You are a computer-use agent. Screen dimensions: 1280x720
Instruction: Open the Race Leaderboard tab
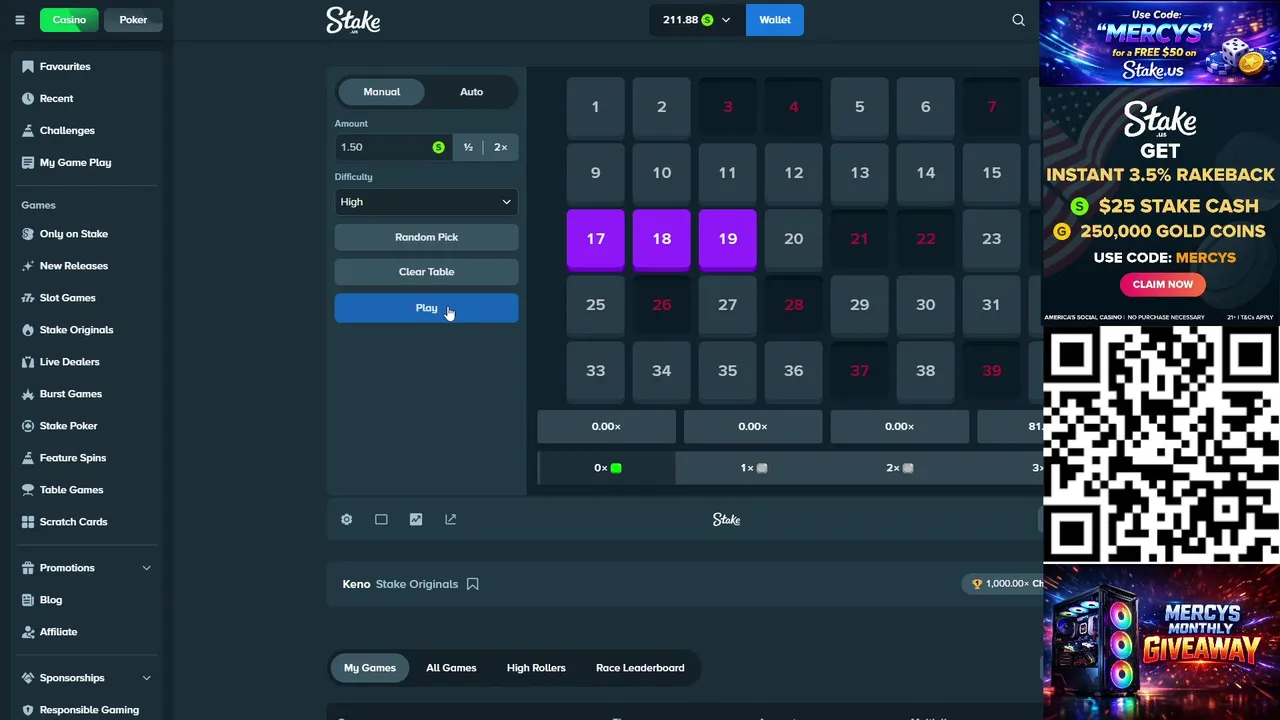pyautogui.click(x=640, y=668)
